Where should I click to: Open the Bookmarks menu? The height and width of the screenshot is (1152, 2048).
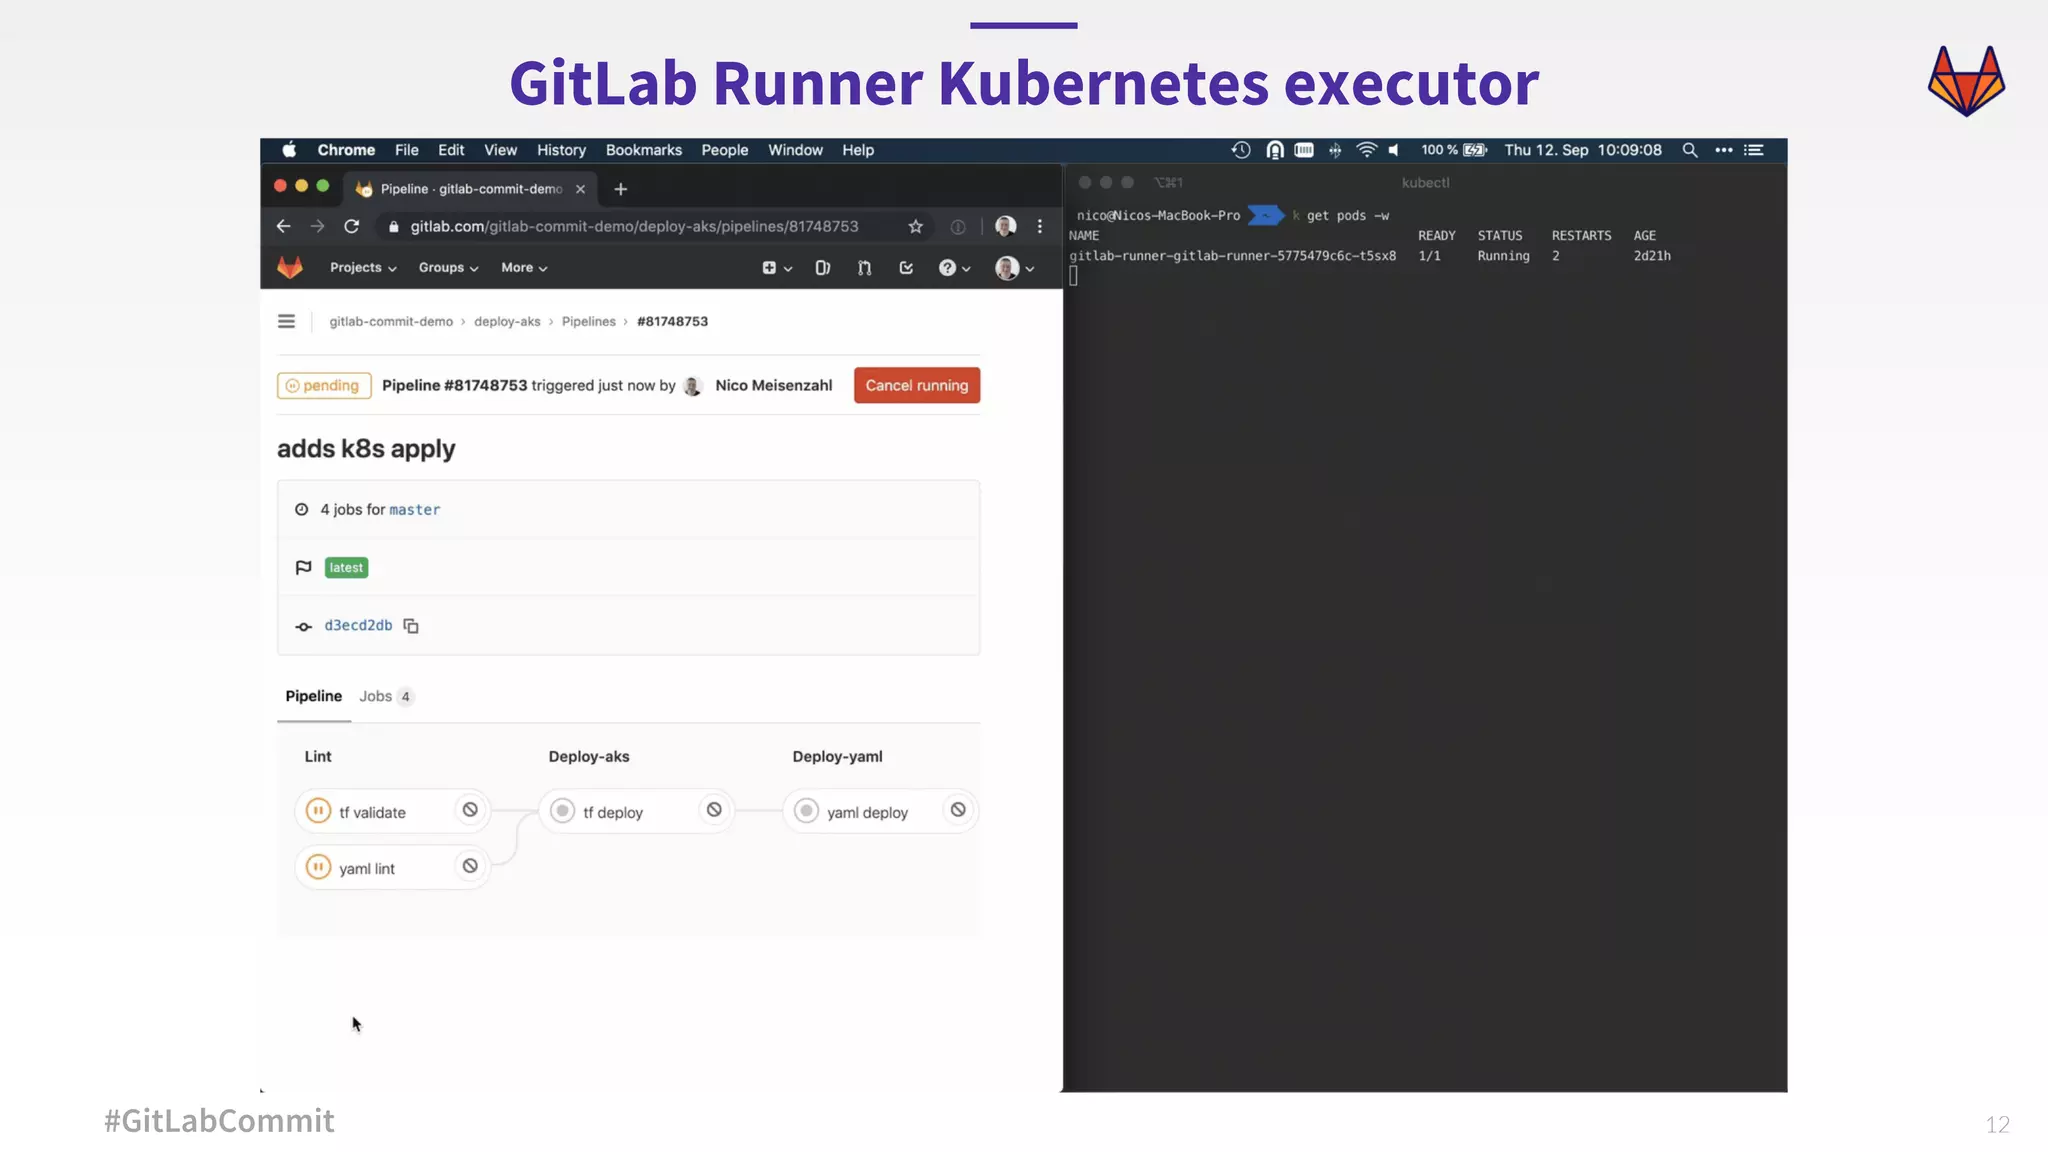coord(643,150)
